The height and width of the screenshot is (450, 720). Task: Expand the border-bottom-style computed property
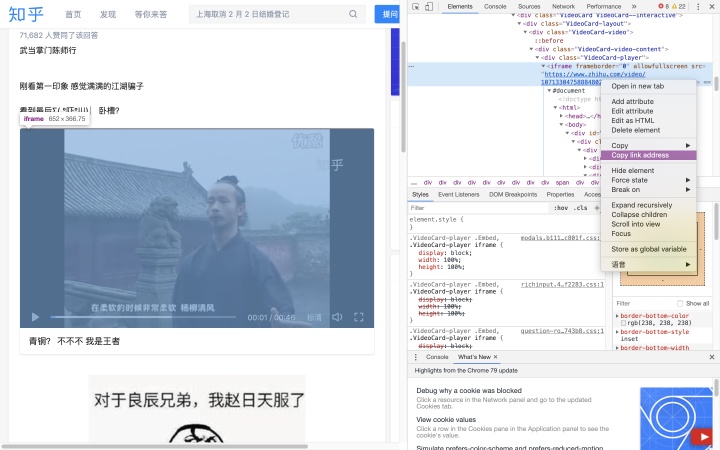pos(617,332)
